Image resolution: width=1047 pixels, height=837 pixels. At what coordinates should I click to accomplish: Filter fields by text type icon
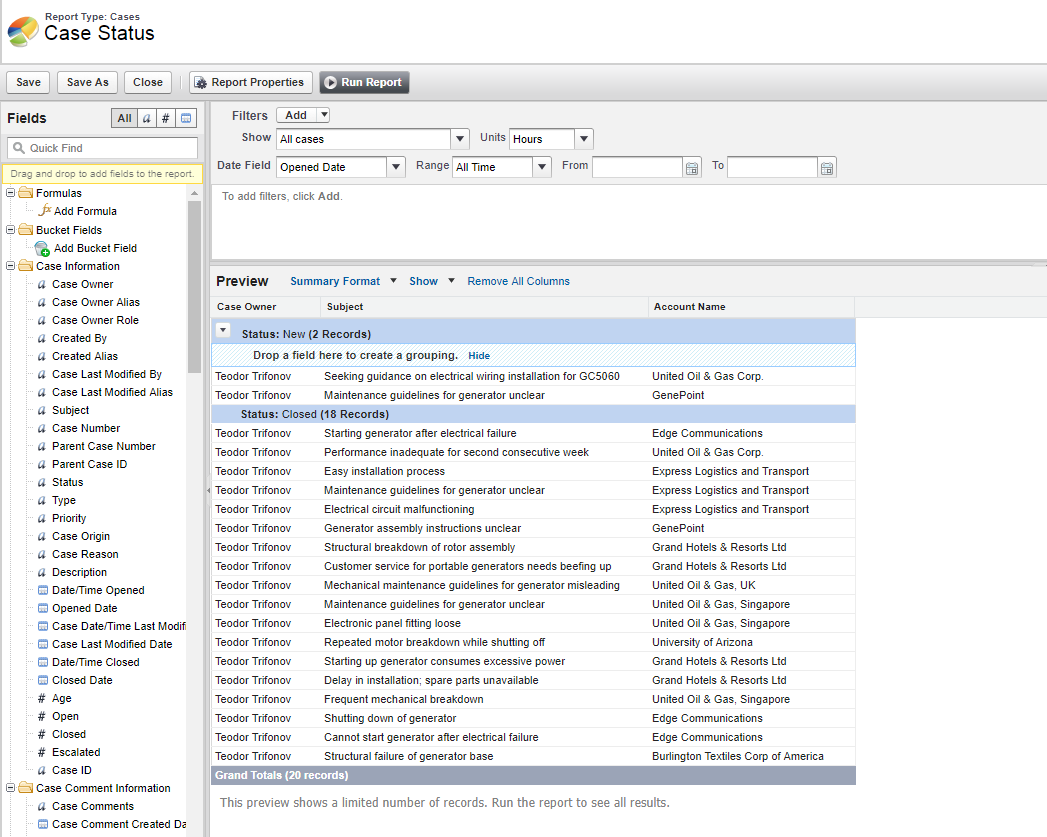coord(146,118)
